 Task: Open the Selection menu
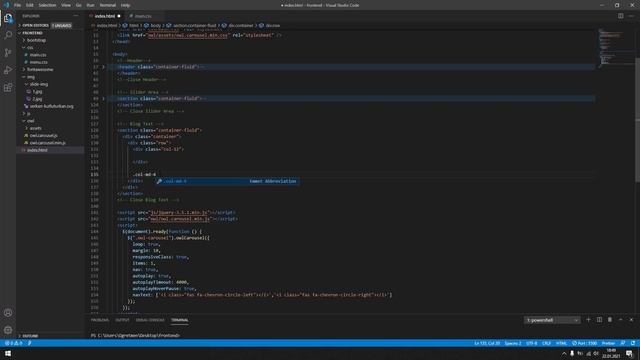(47, 5)
